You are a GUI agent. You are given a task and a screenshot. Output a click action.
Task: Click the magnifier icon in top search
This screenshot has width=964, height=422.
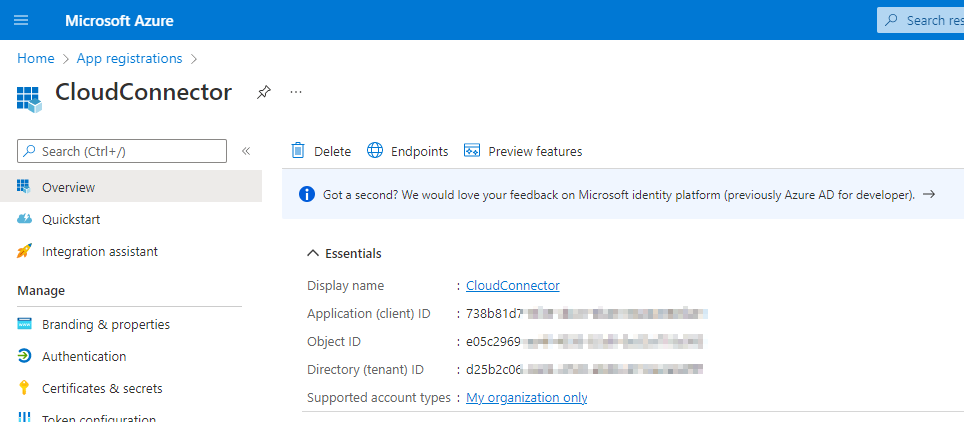coord(891,20)
